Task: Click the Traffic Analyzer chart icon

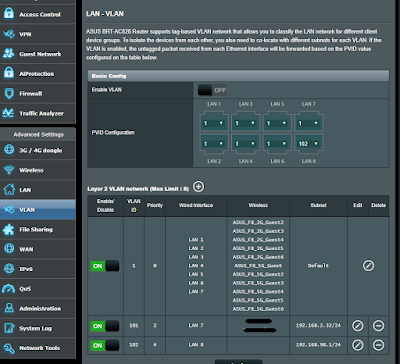Action: [x=9, y=113]
